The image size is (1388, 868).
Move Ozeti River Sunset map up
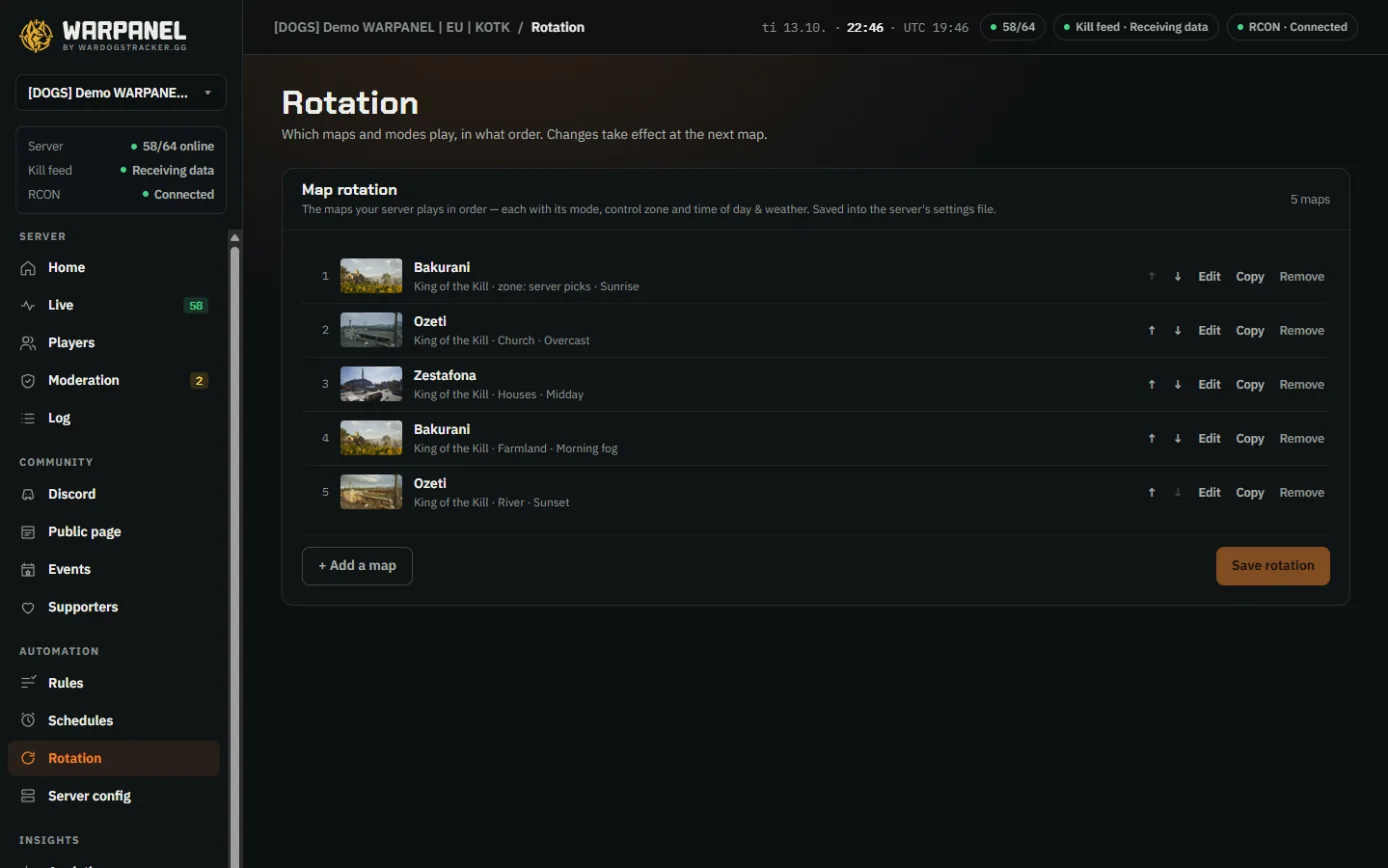coord(1152,493)
